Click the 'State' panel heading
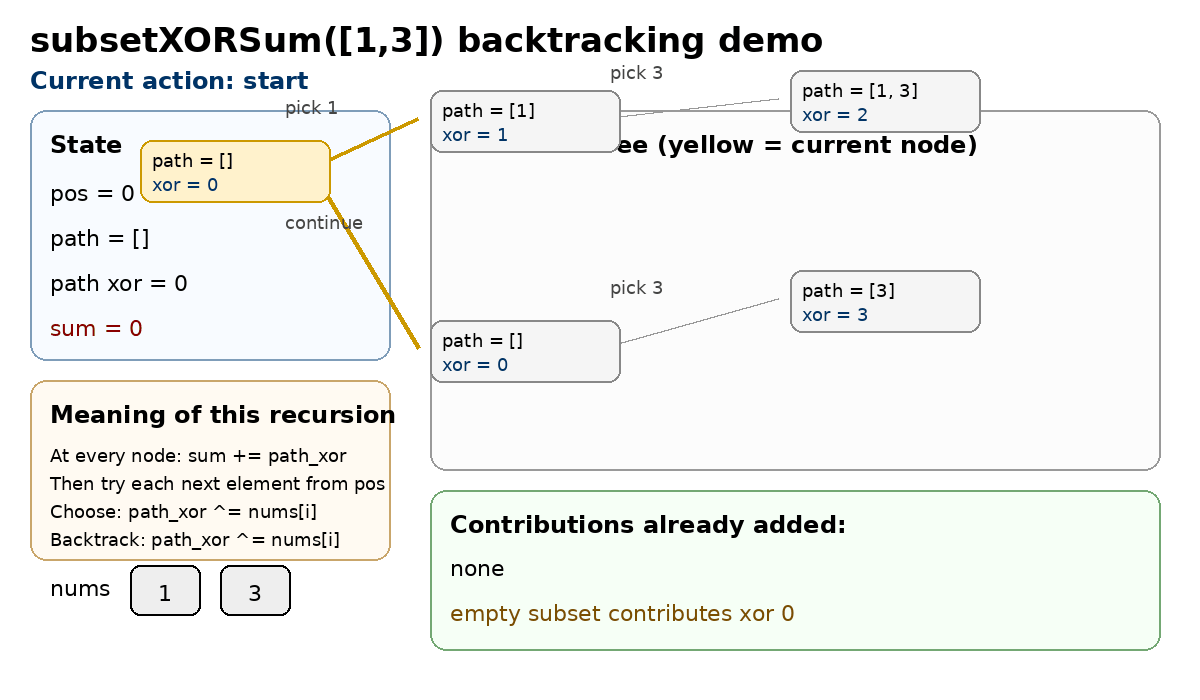Screen dimensions: 1200x700 click(x=86, y=145)
